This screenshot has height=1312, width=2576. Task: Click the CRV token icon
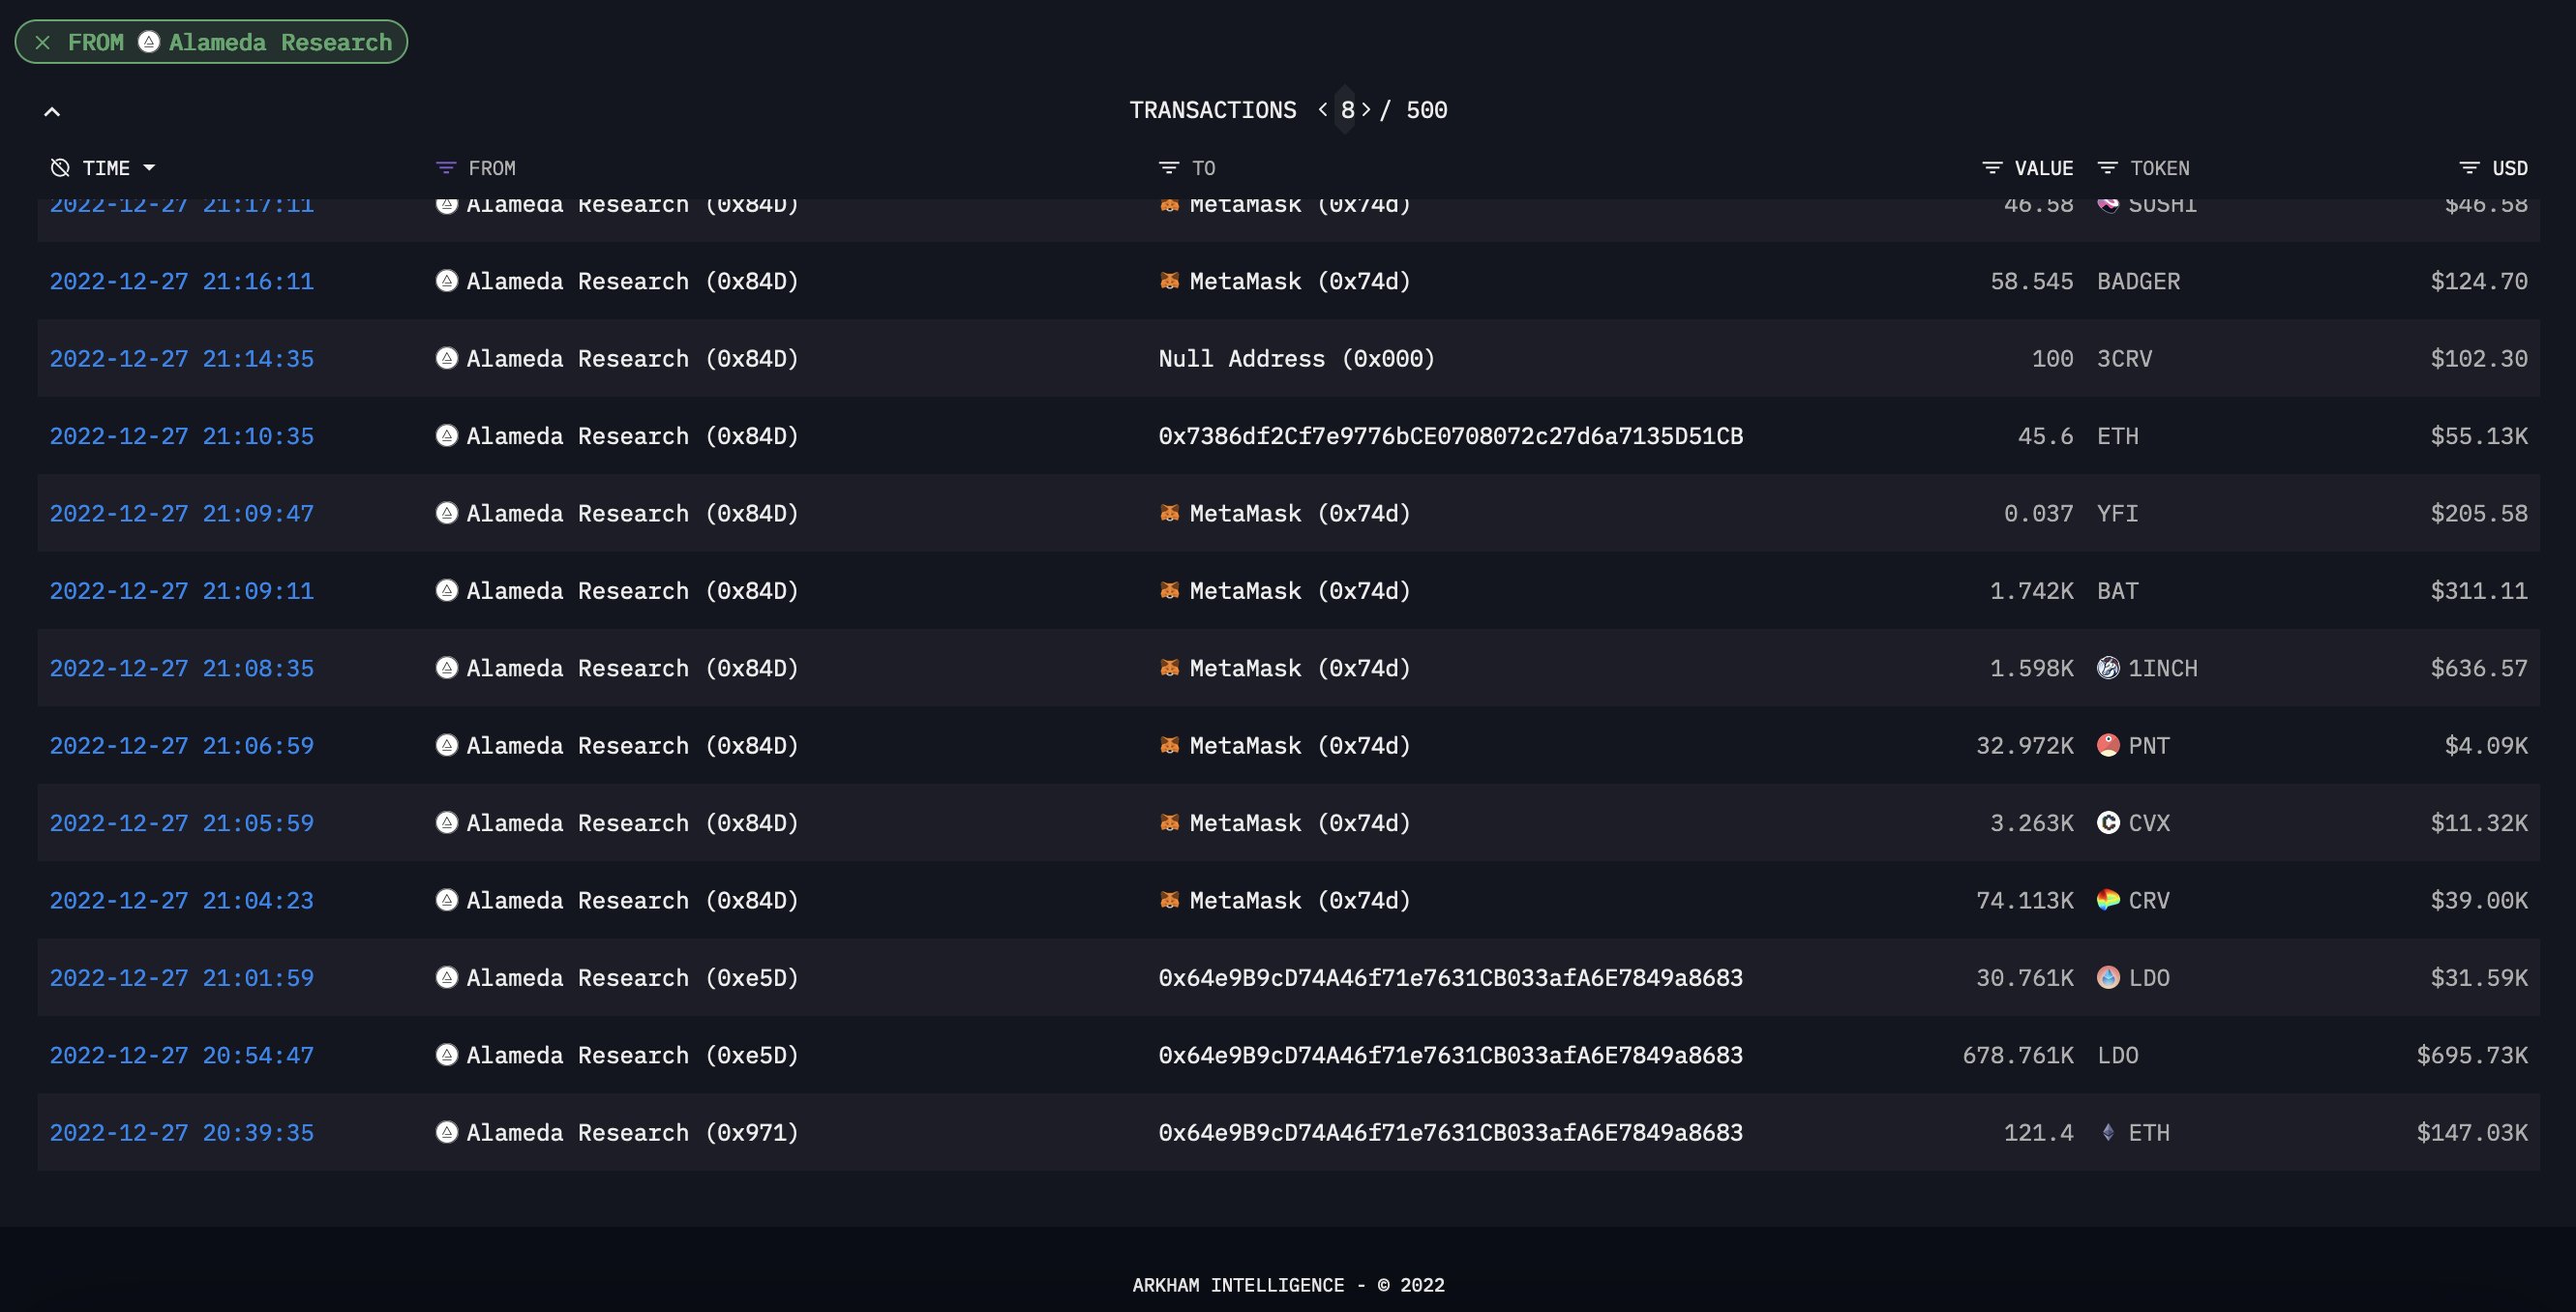[2108, 900]
